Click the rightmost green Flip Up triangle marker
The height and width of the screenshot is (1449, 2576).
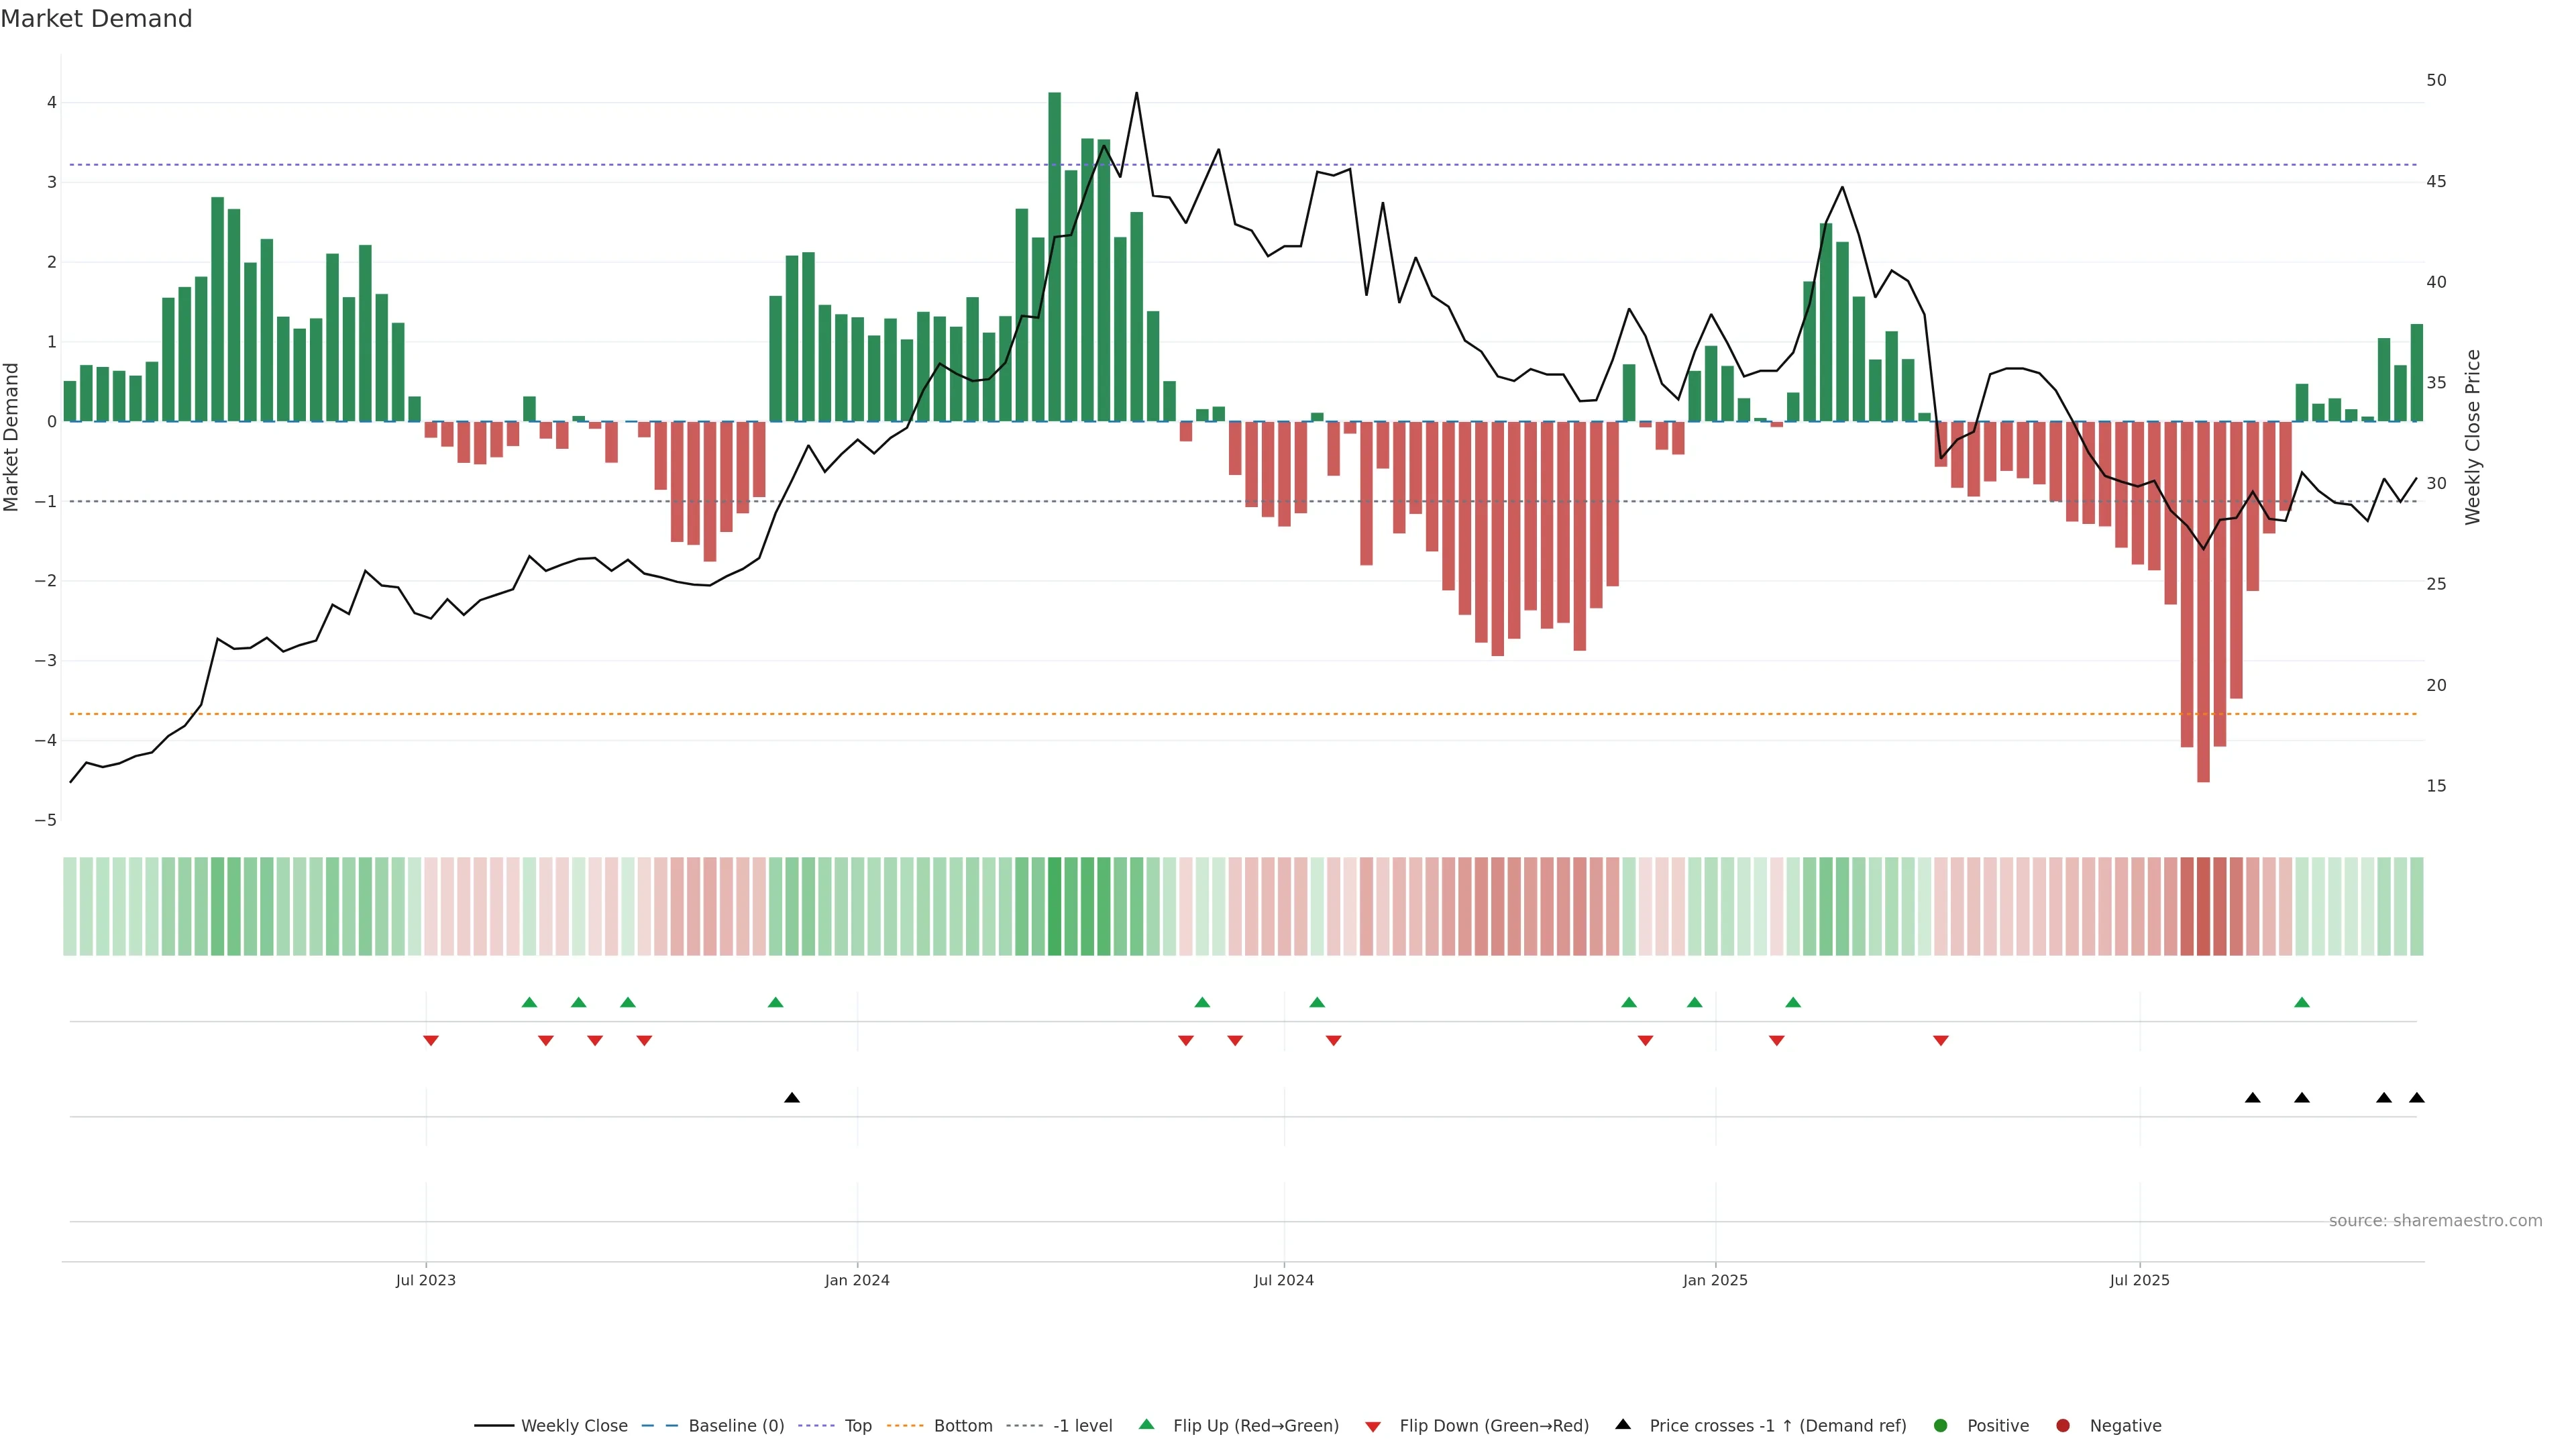2302,1002
